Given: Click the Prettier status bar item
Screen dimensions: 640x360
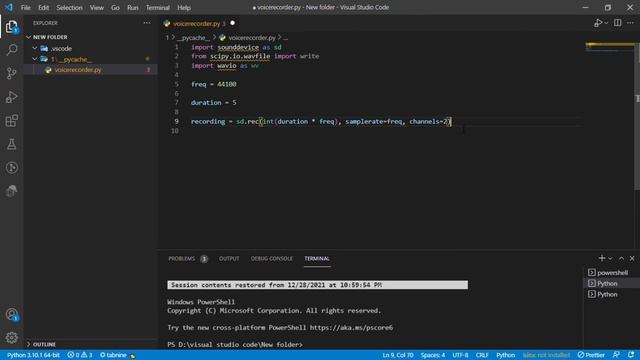Looking at the screenshot, I should 591,355.
